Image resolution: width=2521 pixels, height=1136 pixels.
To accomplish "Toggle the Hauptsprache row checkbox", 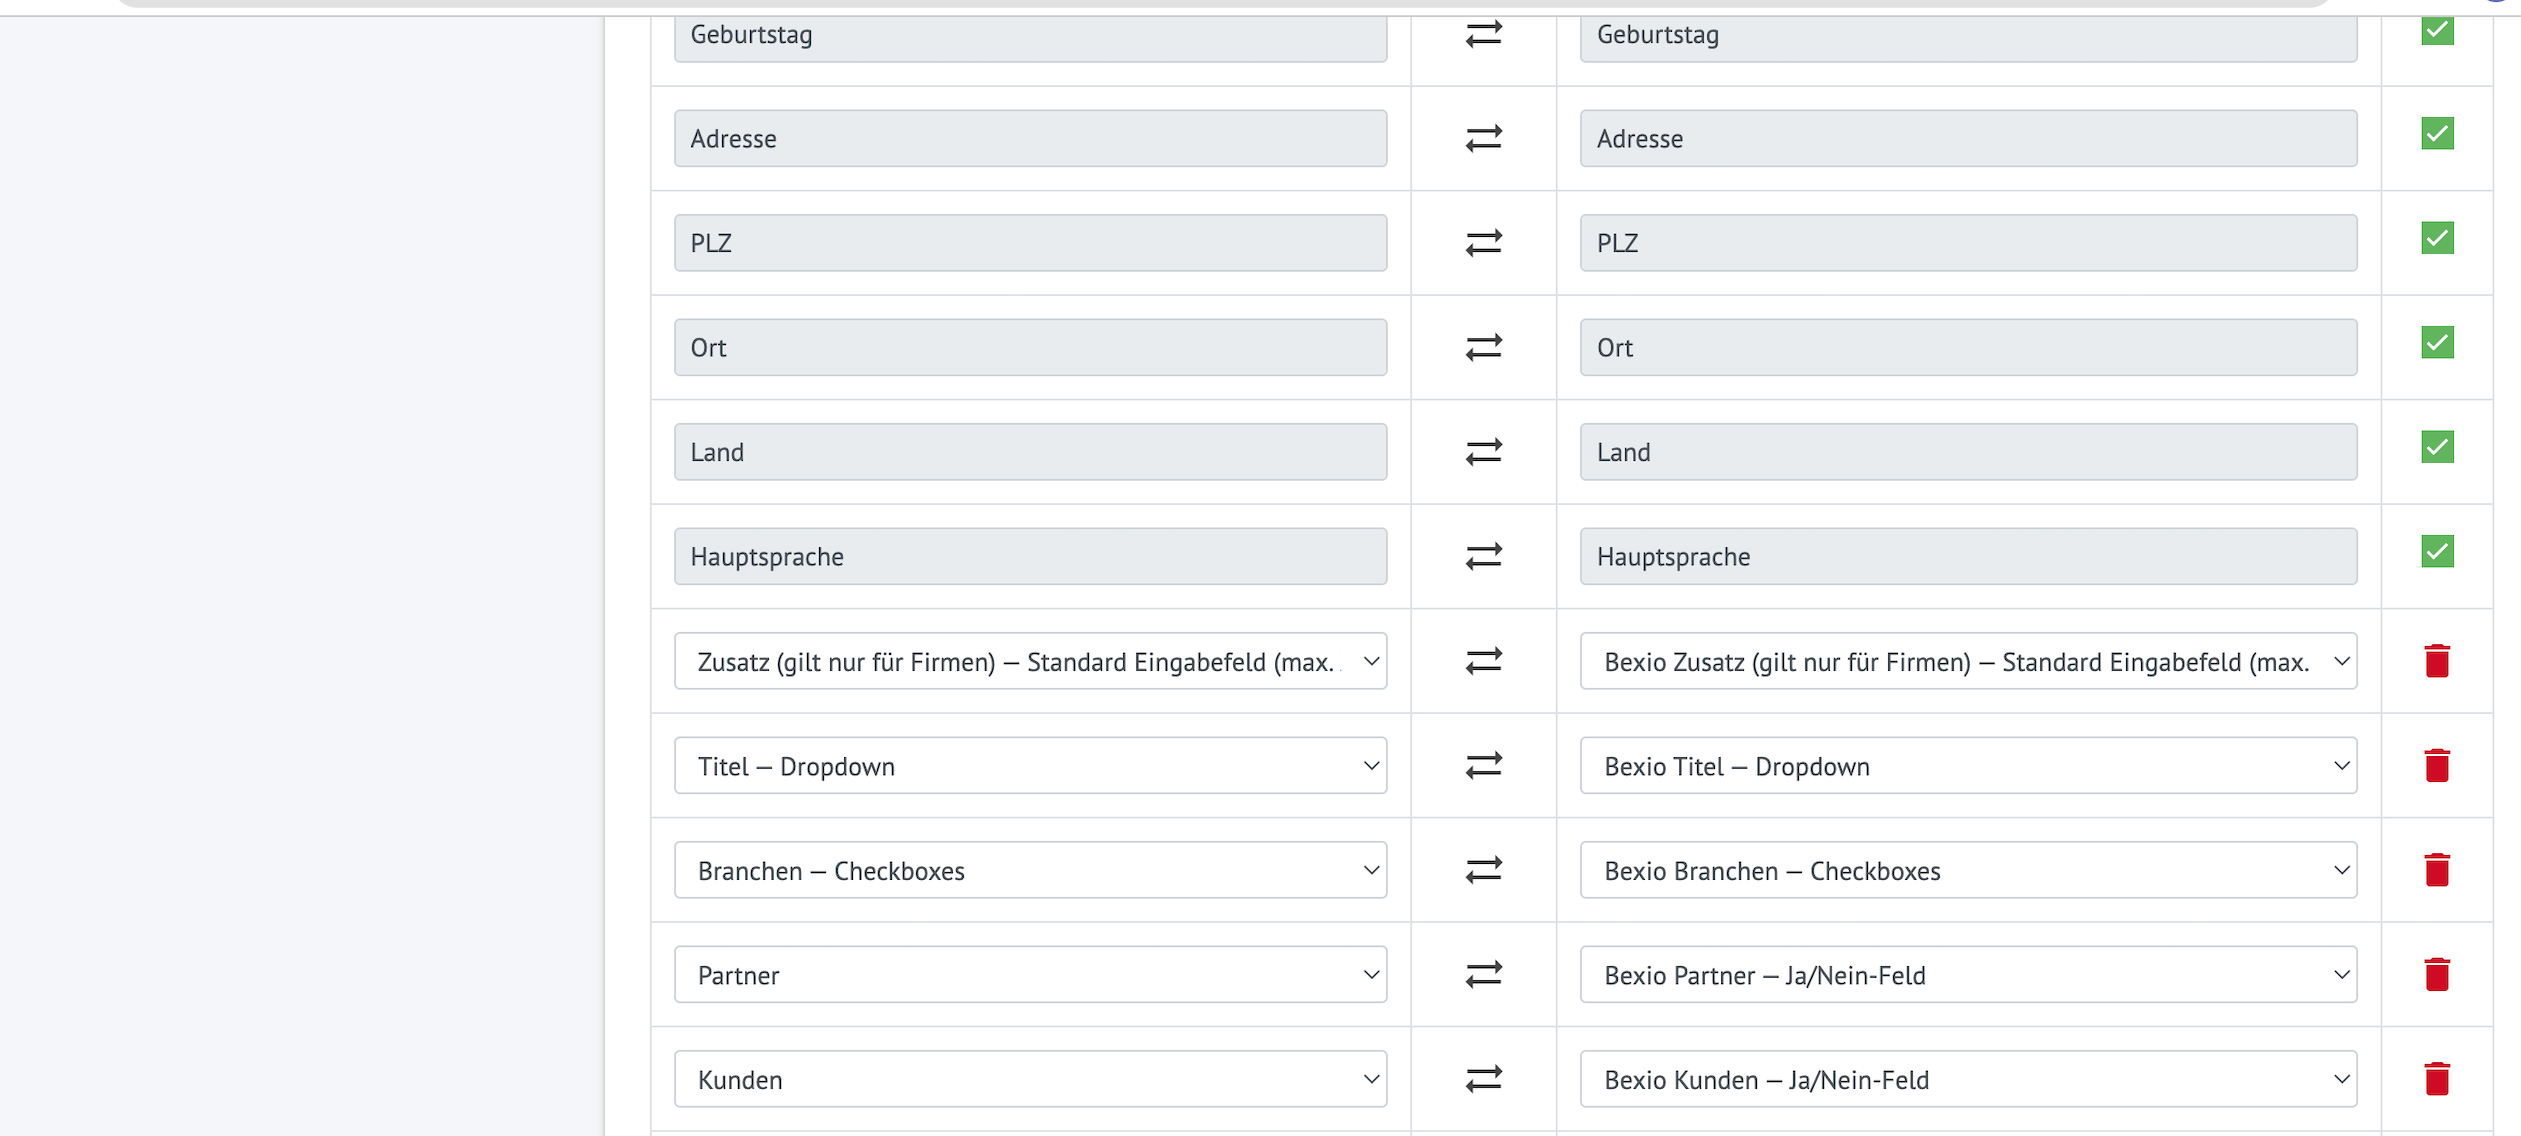I will (2437, 552).
